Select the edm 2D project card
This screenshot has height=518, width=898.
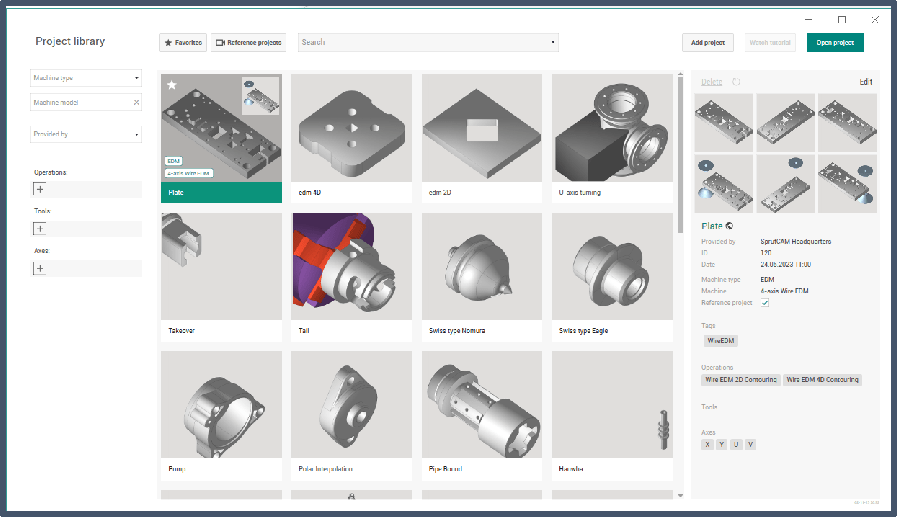(482, 138)
